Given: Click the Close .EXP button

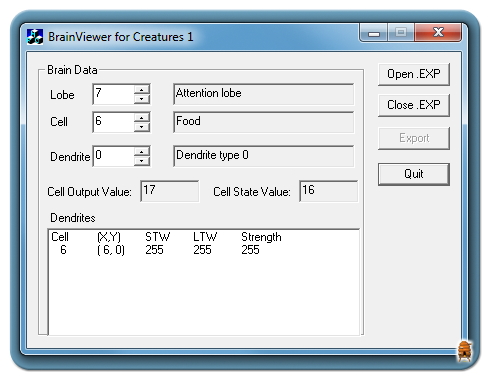Looking at the screenshot, I should point(414,105).
